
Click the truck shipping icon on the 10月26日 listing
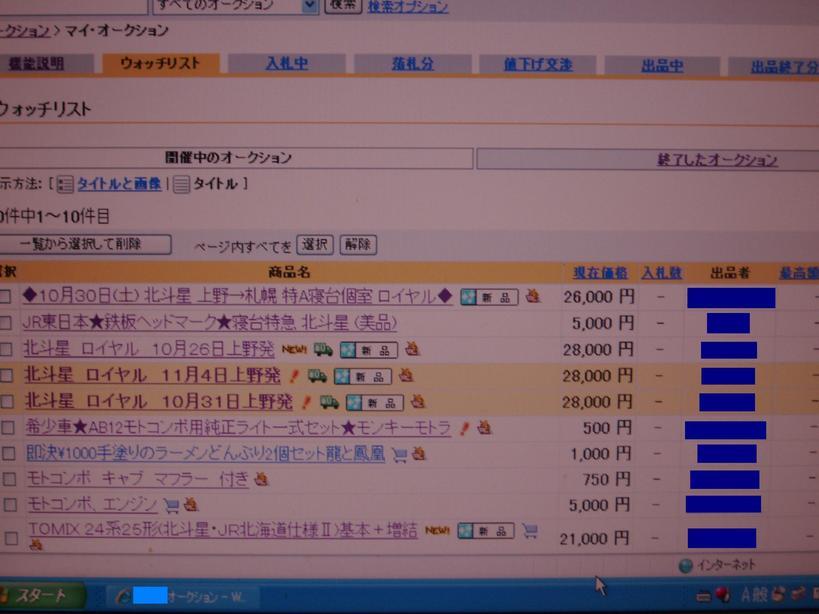[322, 350]
